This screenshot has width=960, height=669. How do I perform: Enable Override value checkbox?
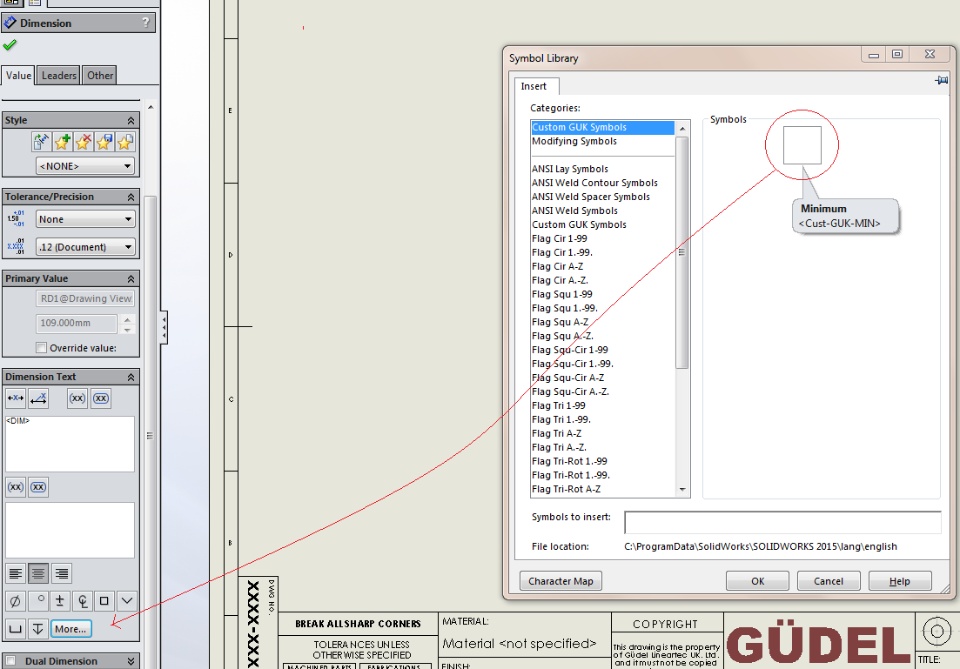click(41, 348)
